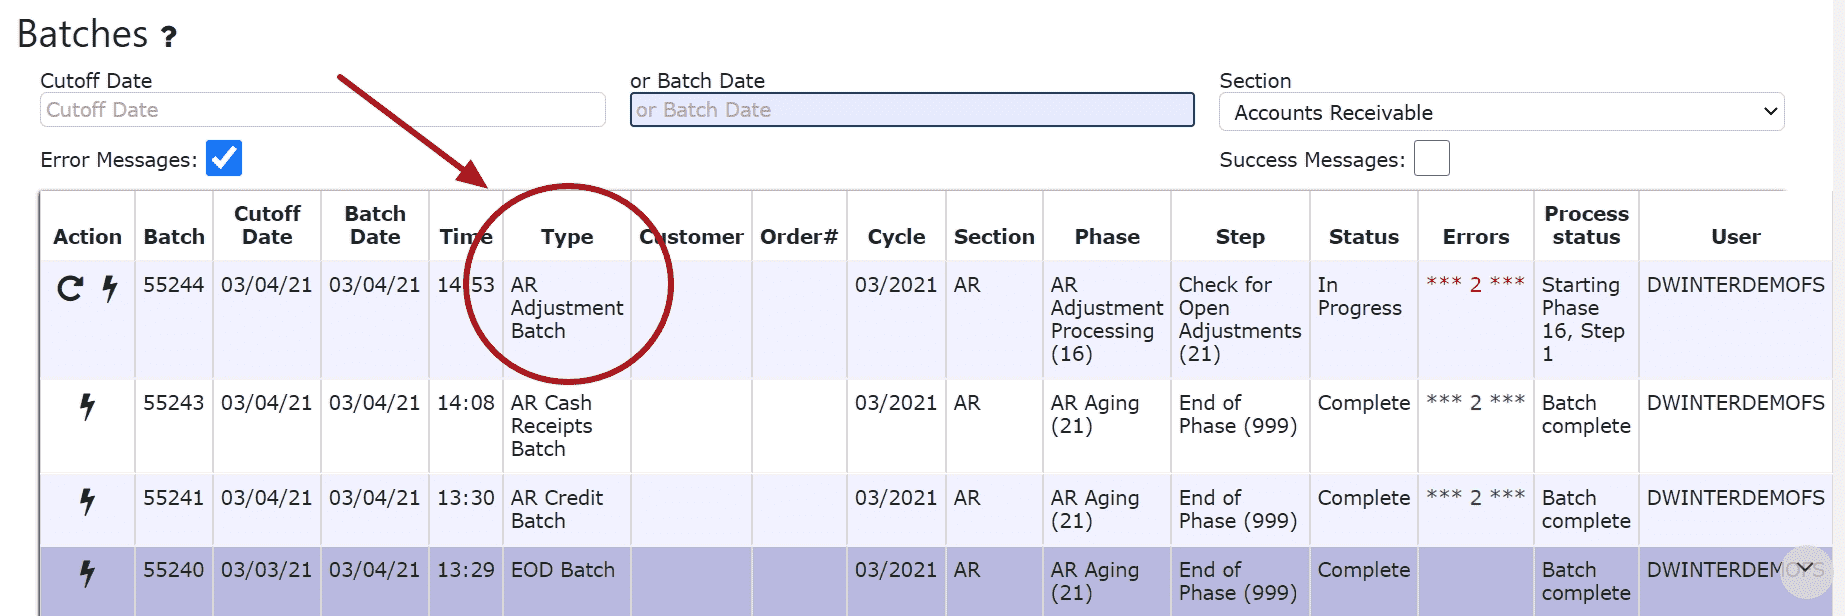Uncheck the Error Messages checkbox

pos(224,158)
